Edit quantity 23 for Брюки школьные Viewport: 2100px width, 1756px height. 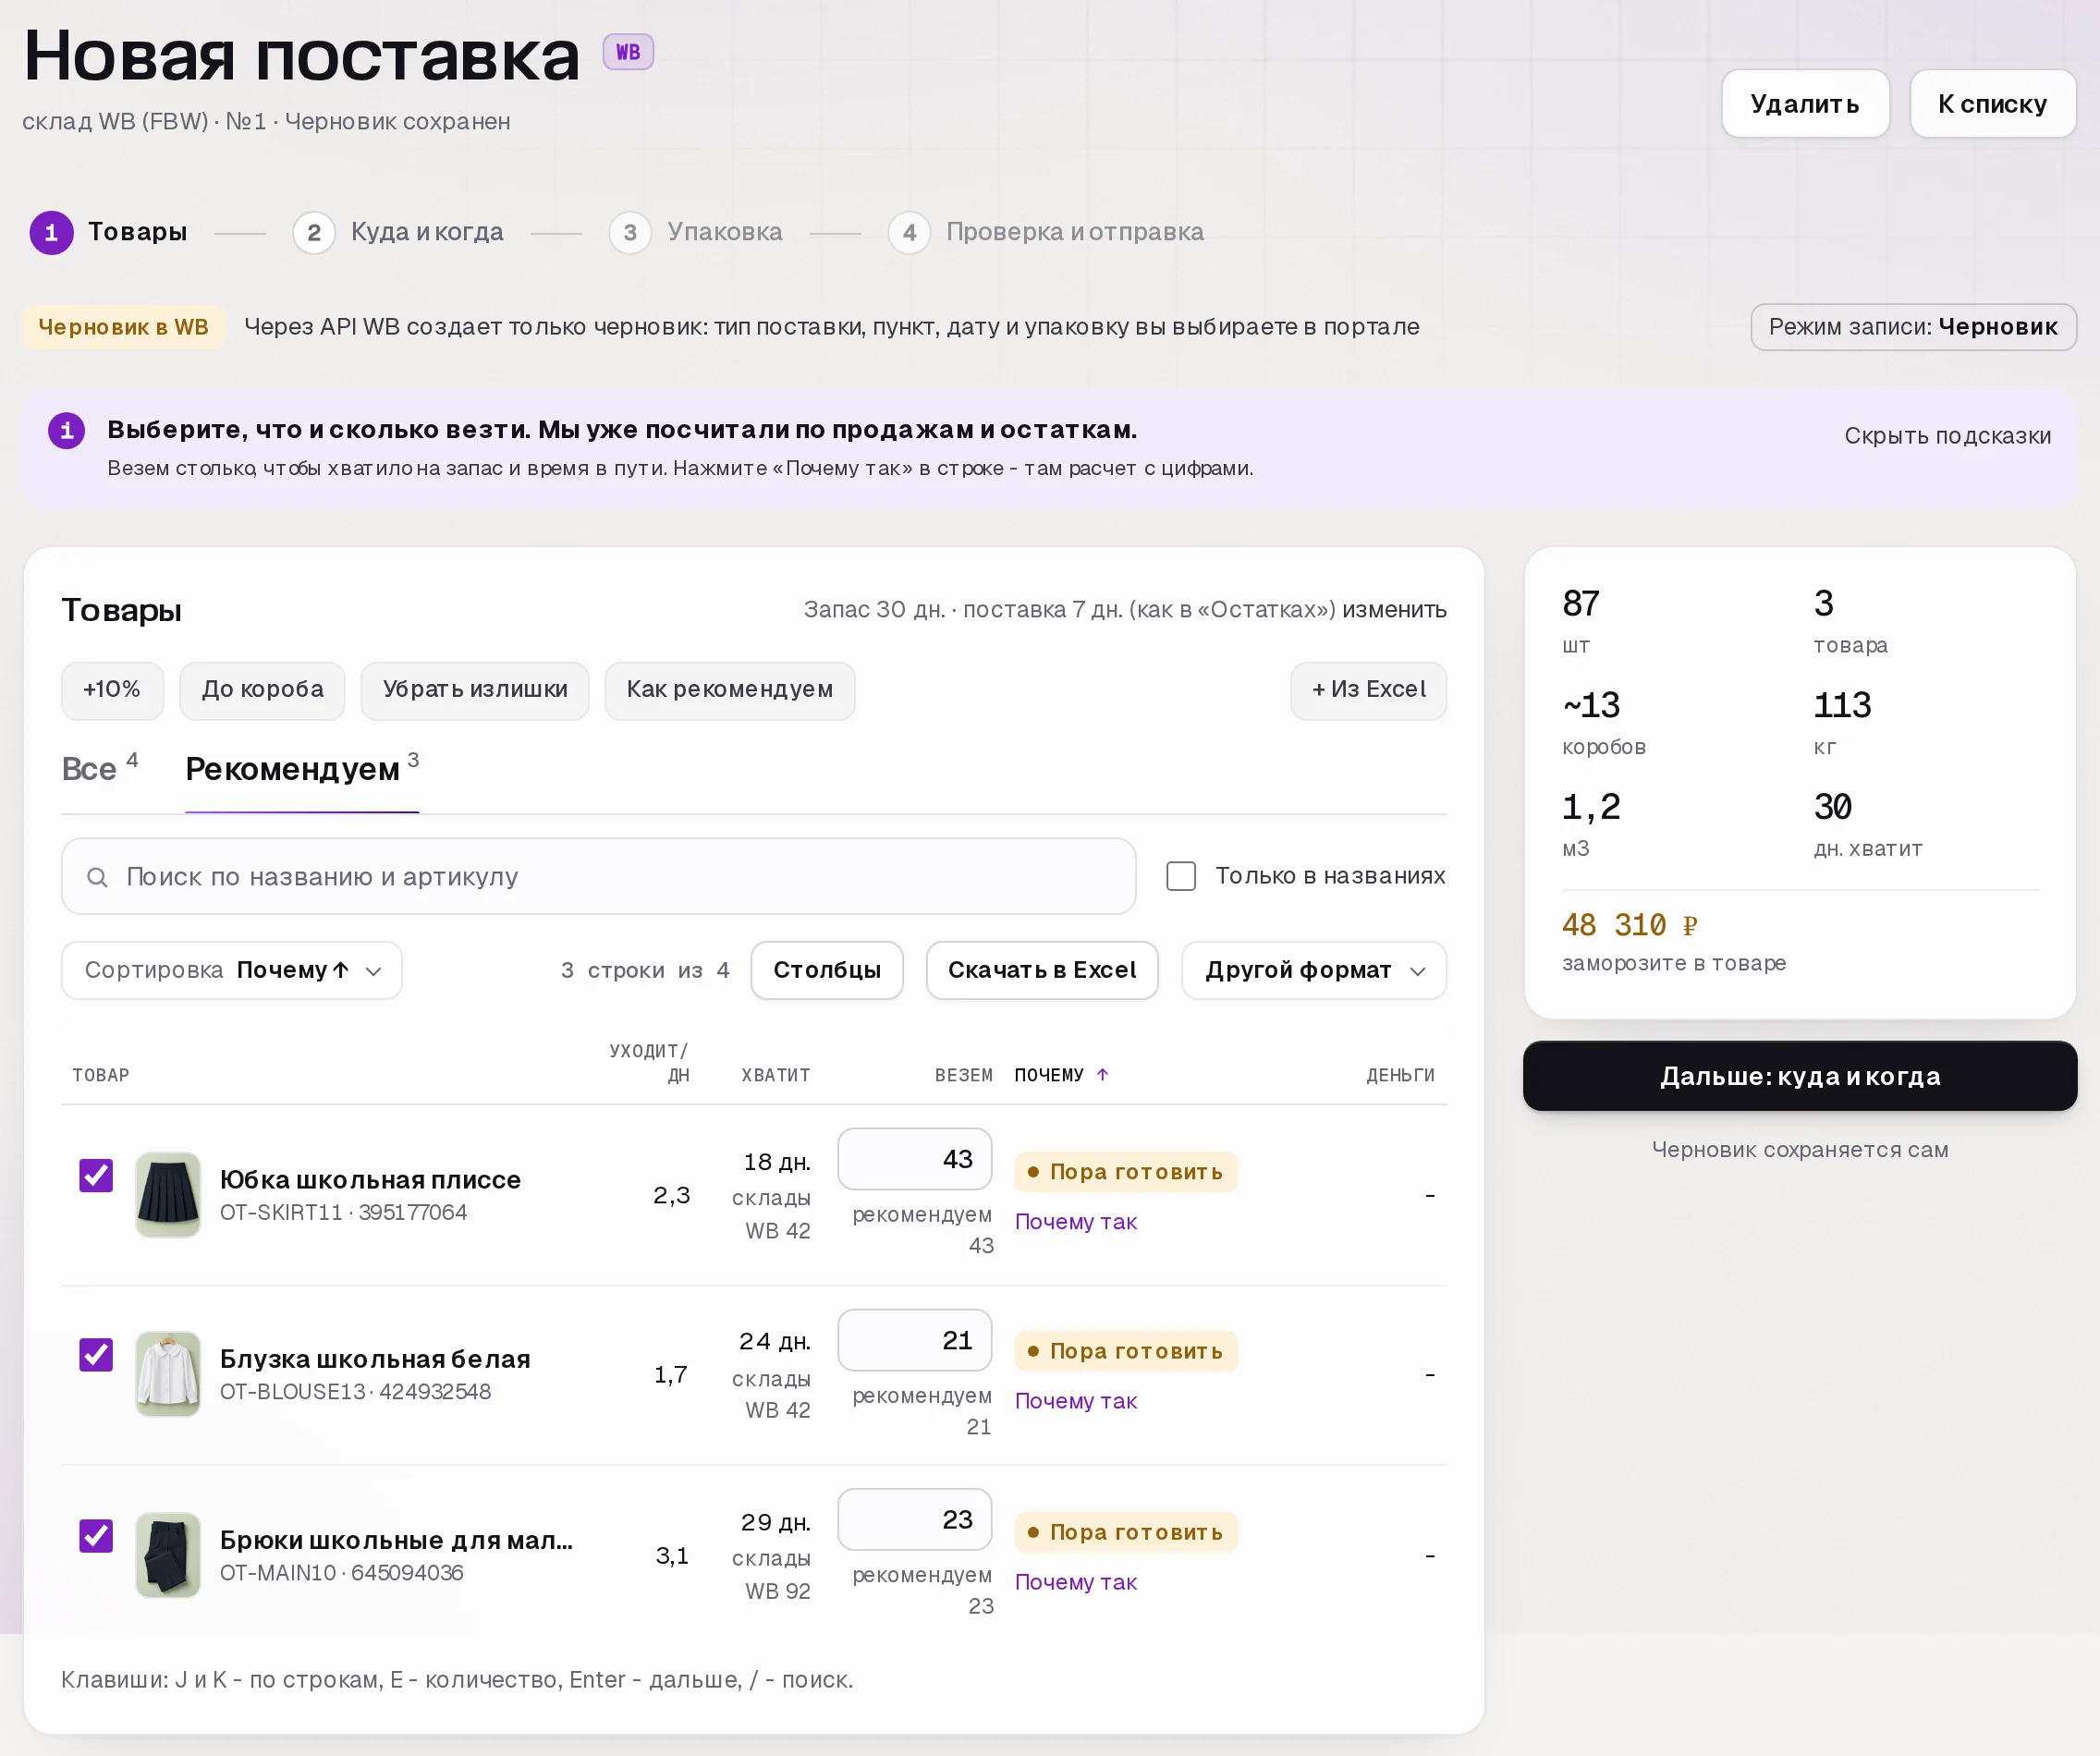915,1519
